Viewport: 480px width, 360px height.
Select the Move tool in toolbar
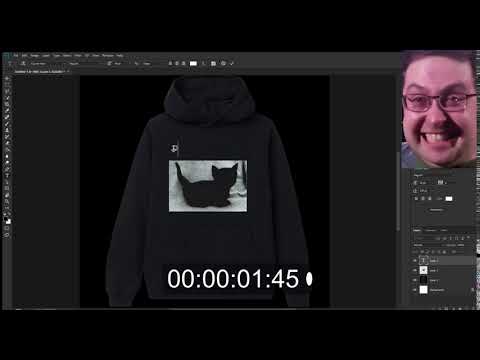coord(7,79)
